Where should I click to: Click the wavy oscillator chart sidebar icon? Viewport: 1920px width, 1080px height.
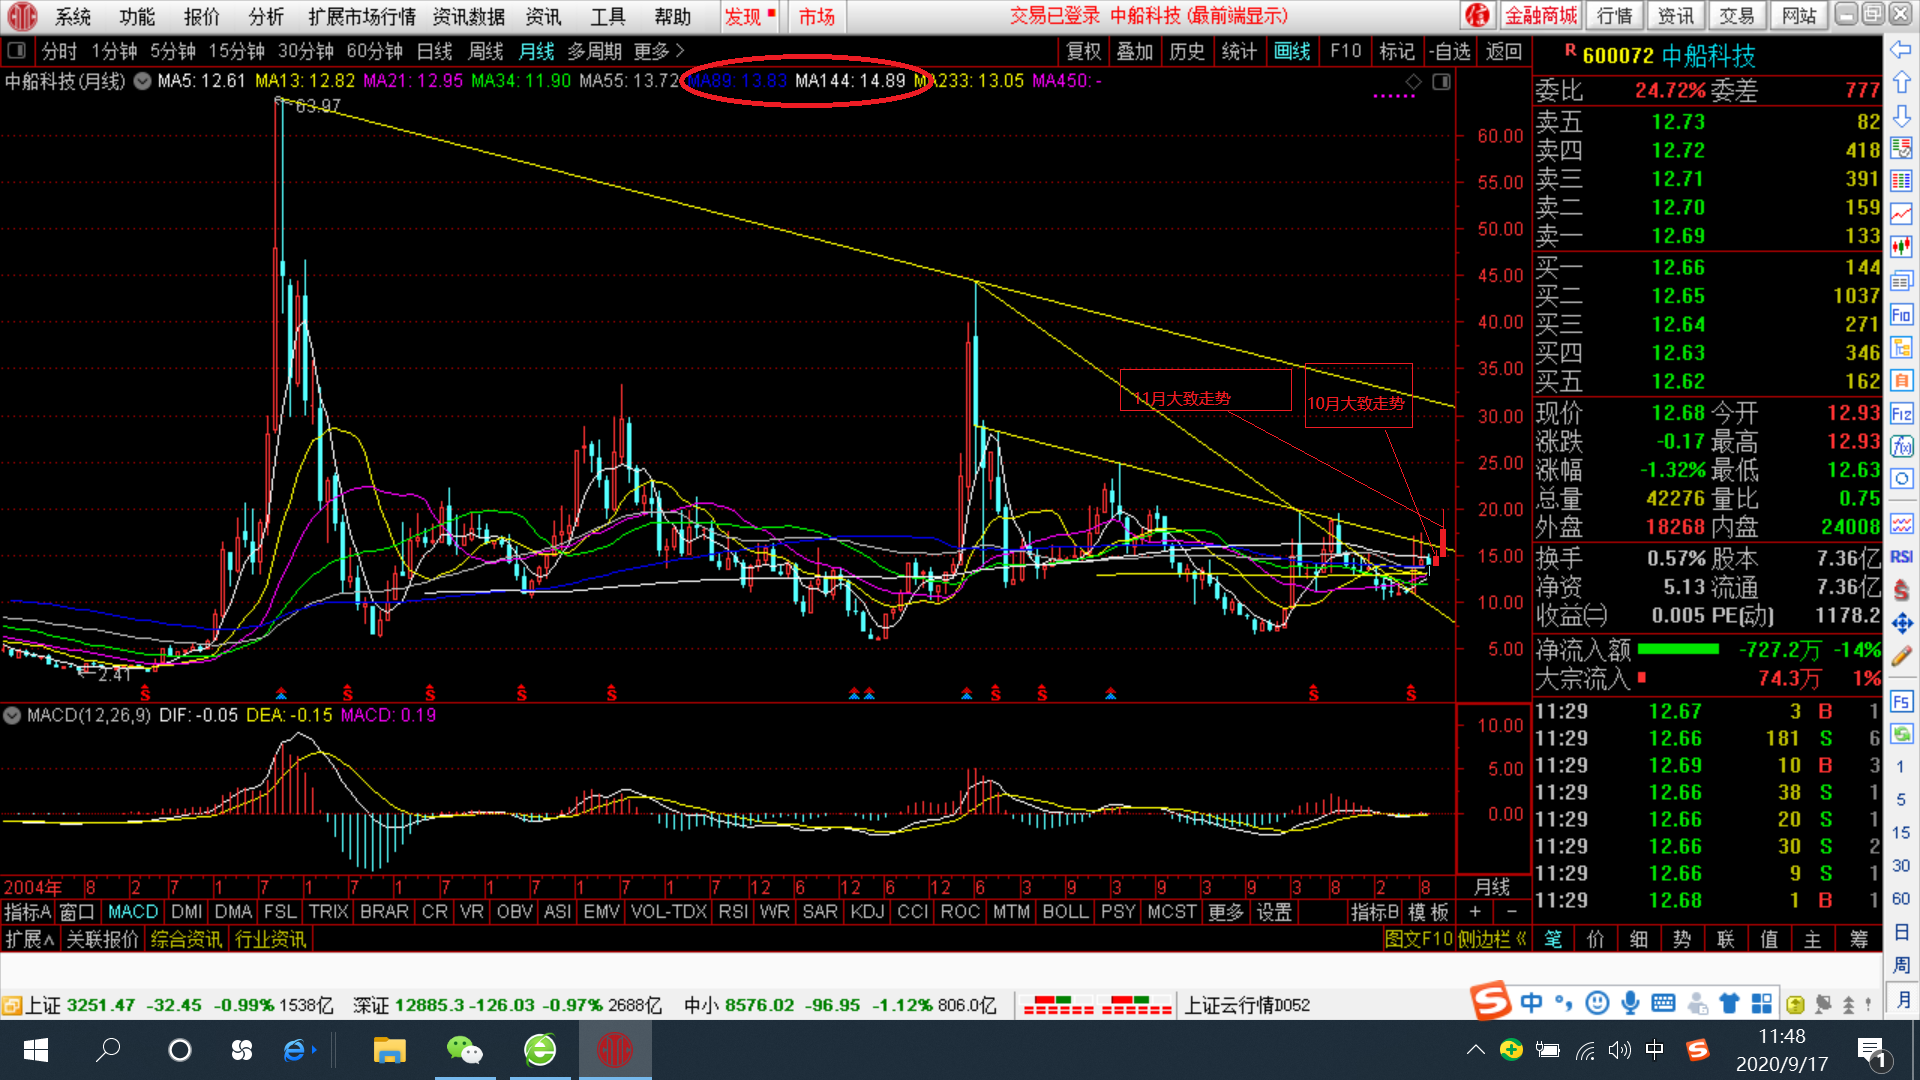tap(1901, 524)
